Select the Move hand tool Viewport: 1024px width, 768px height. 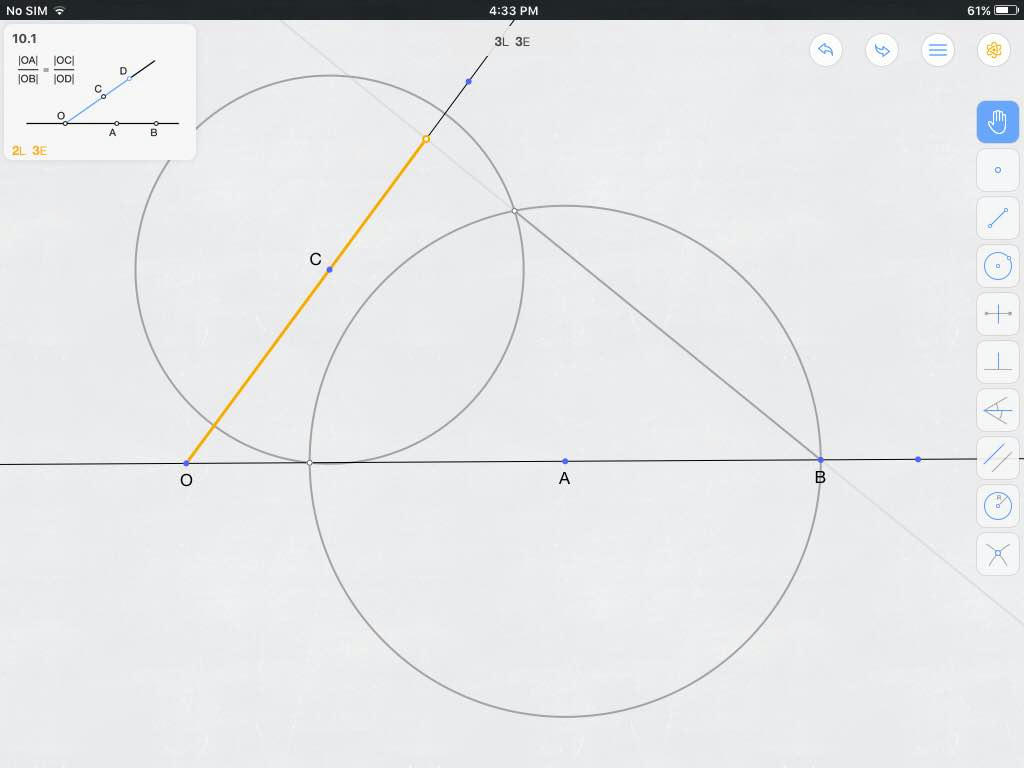pyautogui.click(x=997, y=122)
